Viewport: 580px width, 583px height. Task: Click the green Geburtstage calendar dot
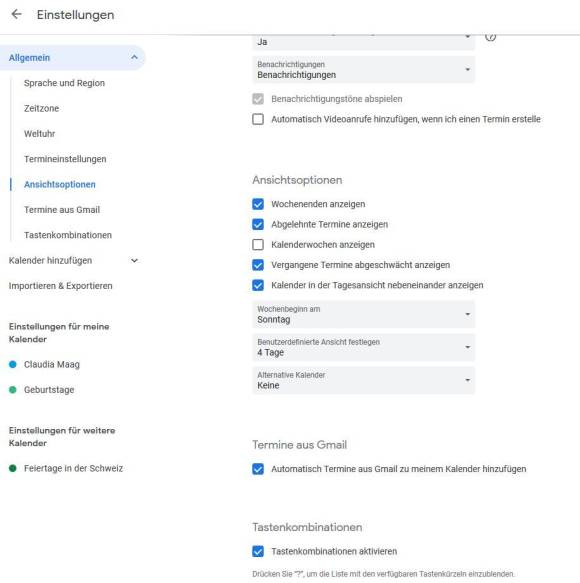(x=13, y=390)
